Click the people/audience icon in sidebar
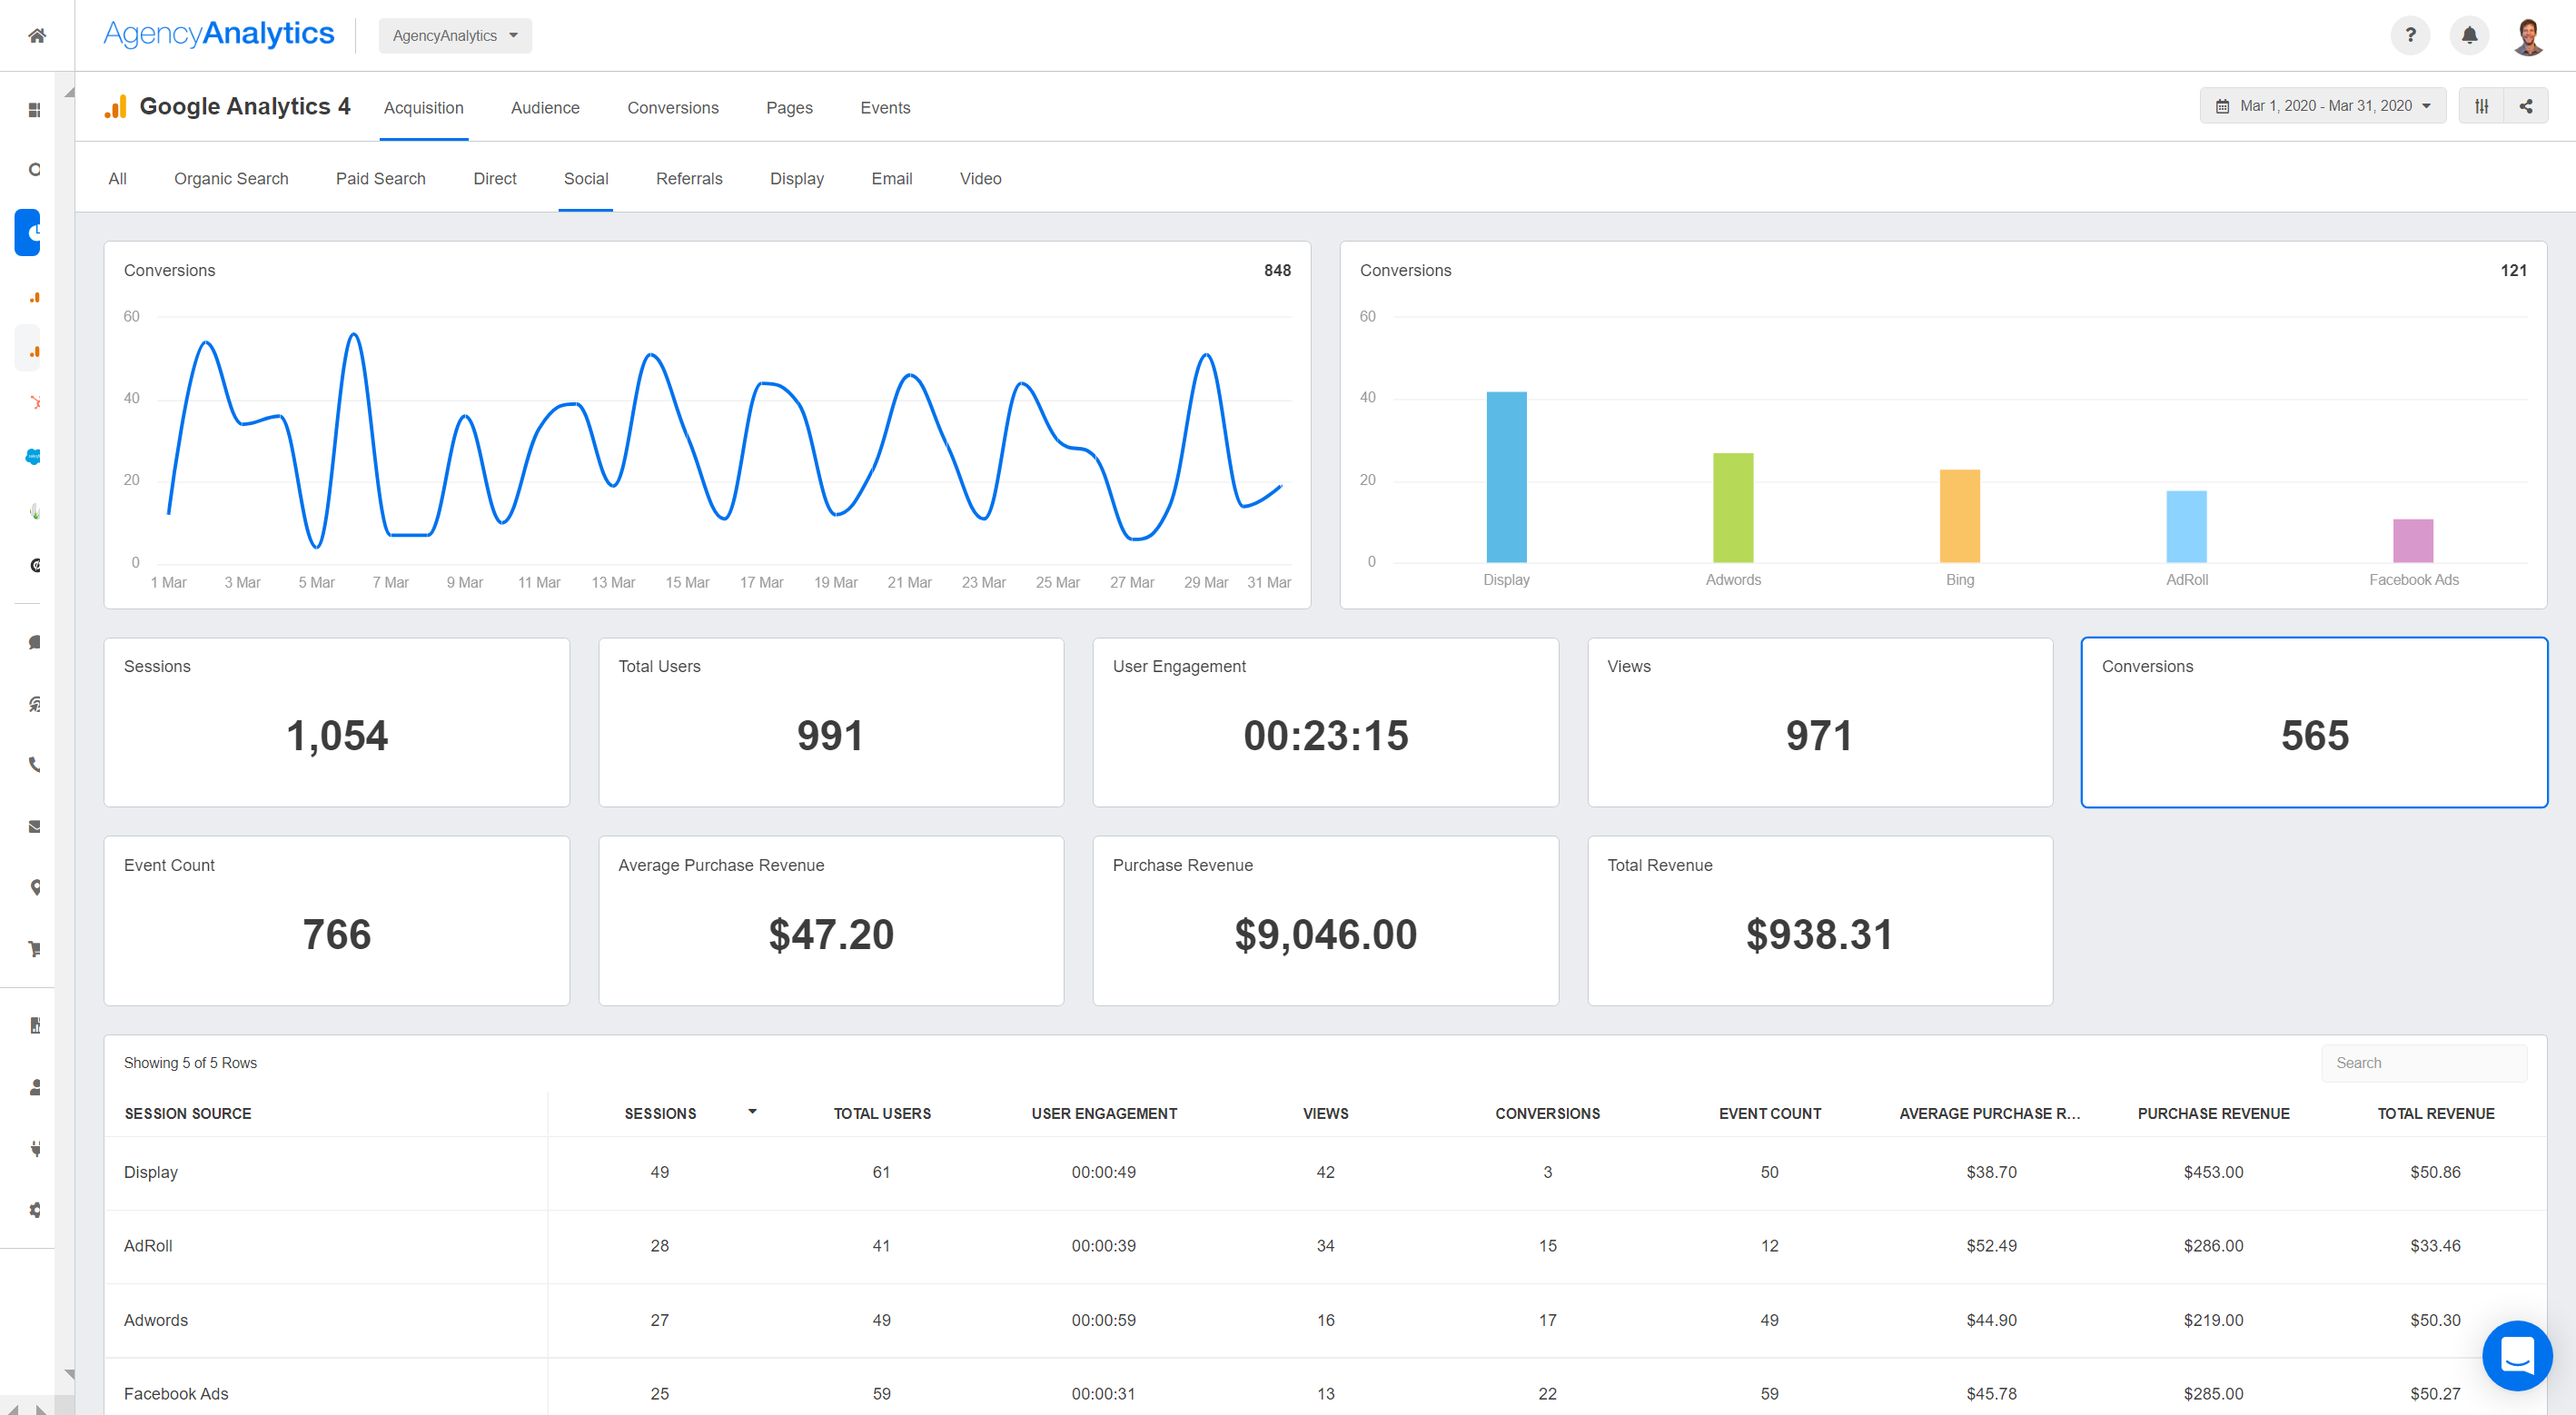This screenshot has height=1415, width=2576. [38, 1085]
